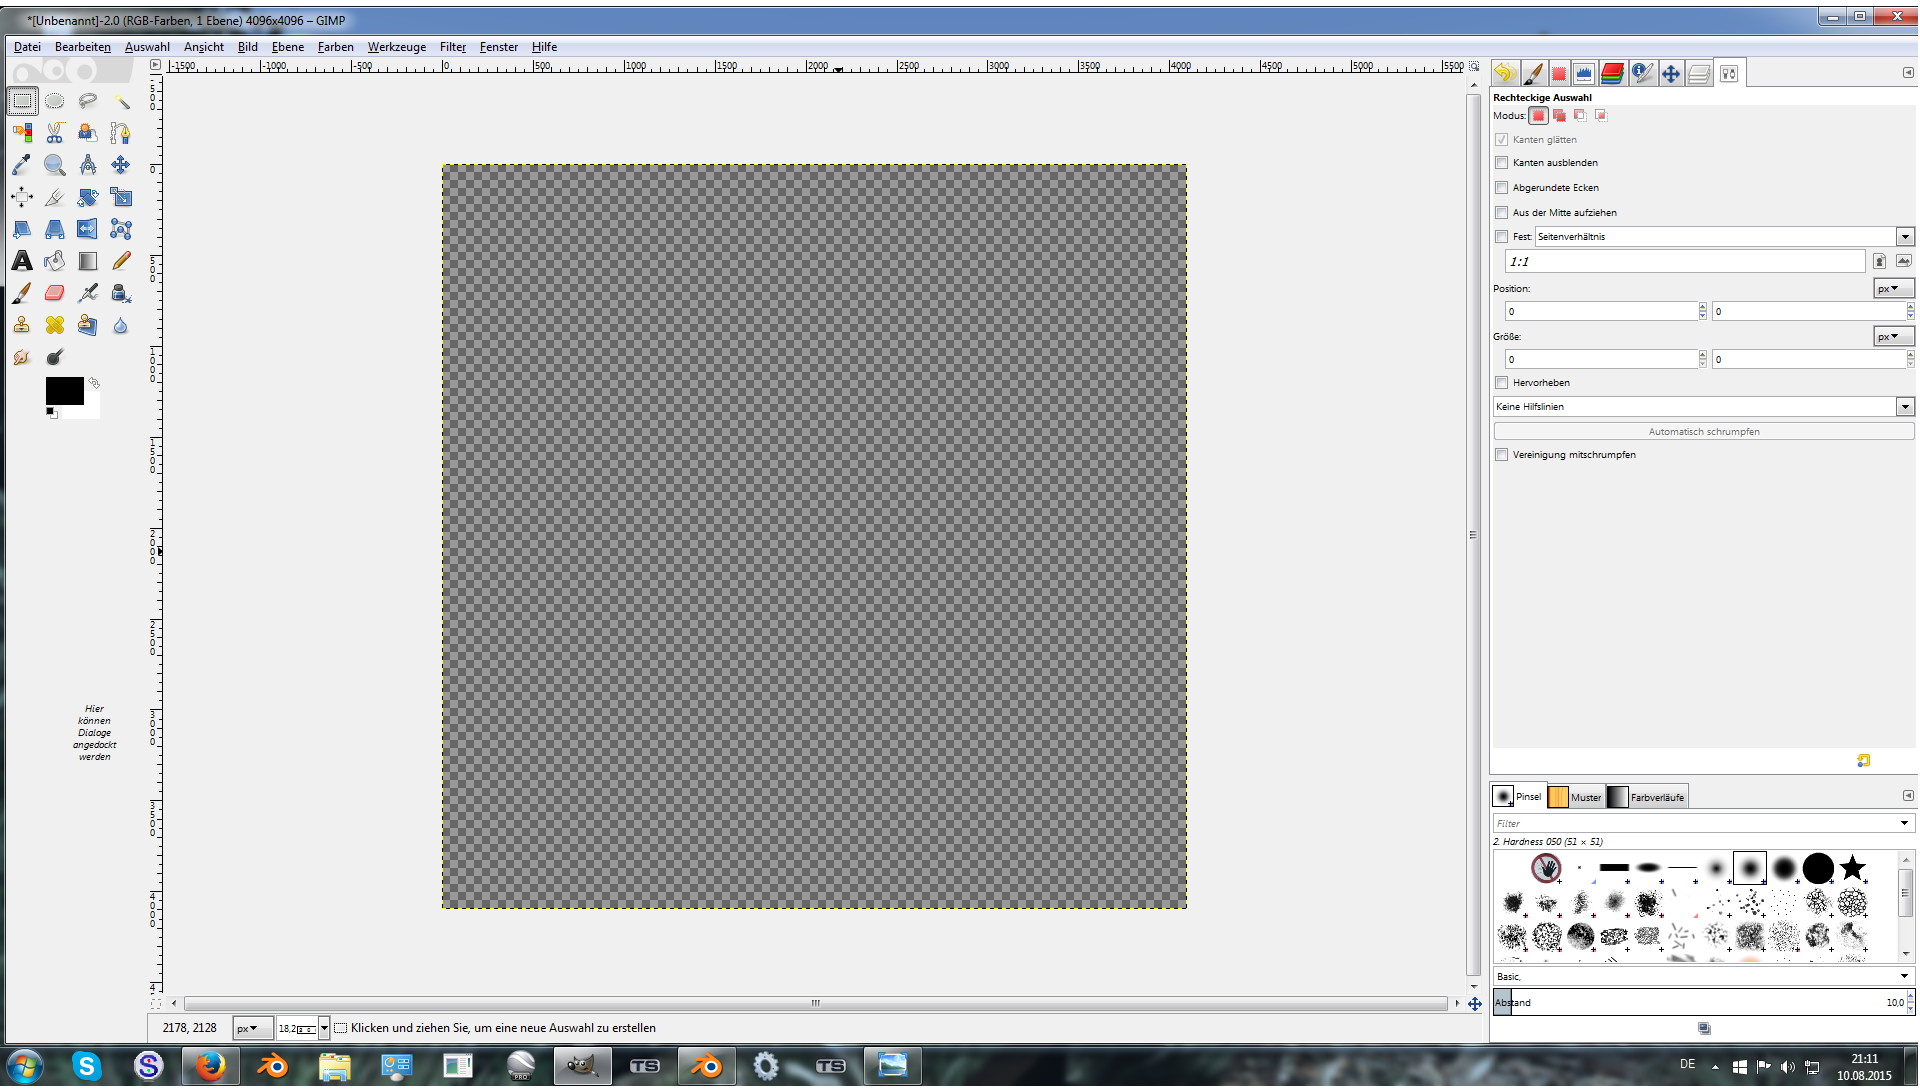Enable Kanten ausblenden checkbox

(1501, 163)
